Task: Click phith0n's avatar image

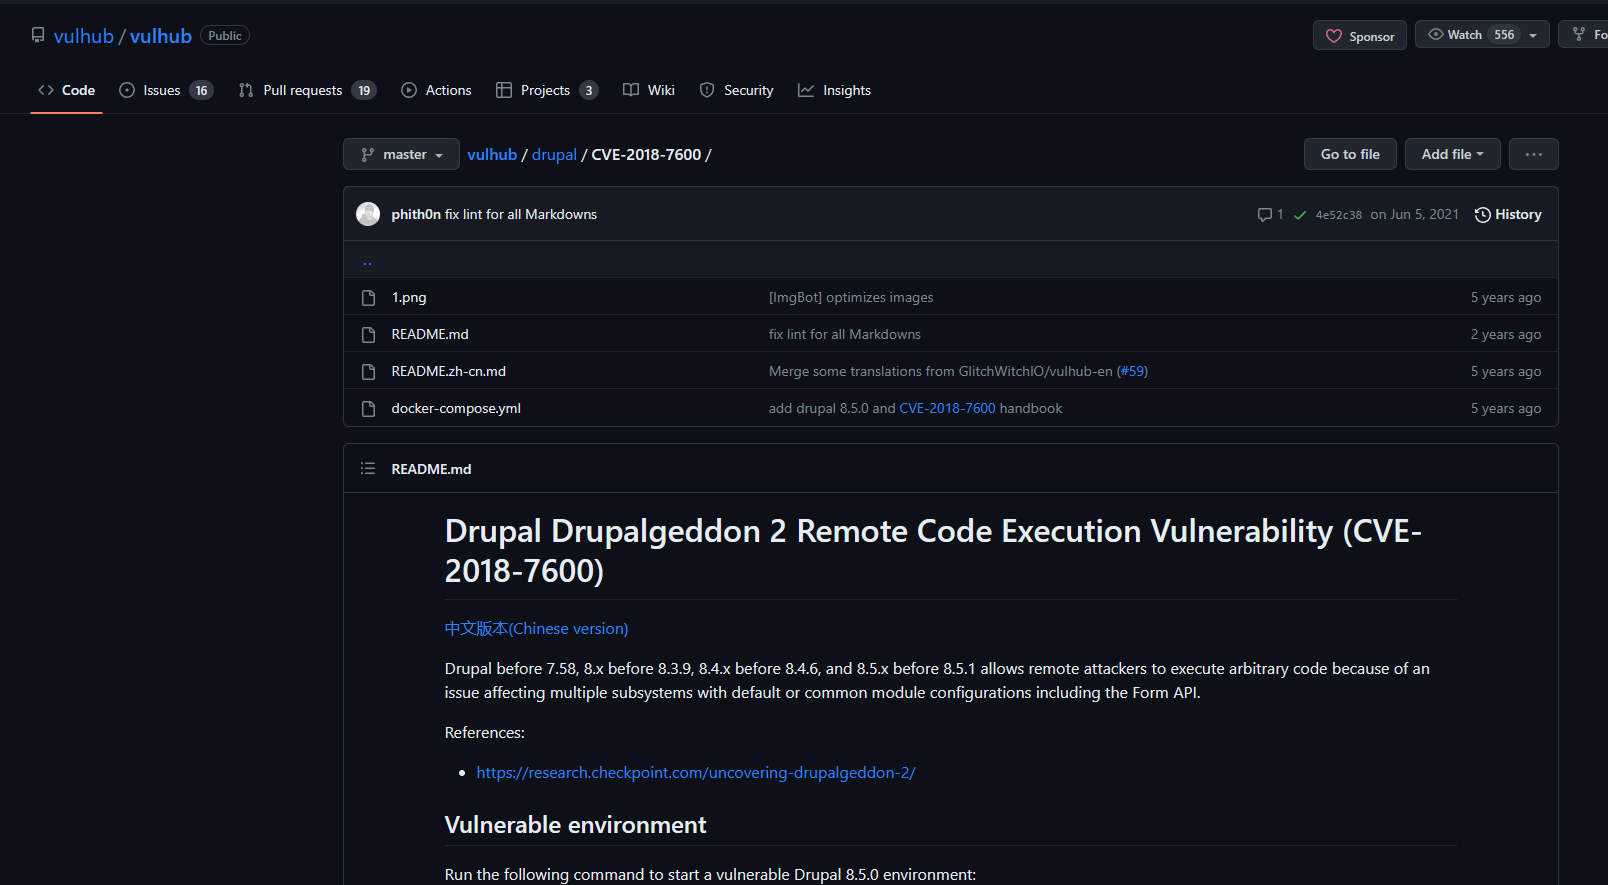Action: (x=368, y=214)
